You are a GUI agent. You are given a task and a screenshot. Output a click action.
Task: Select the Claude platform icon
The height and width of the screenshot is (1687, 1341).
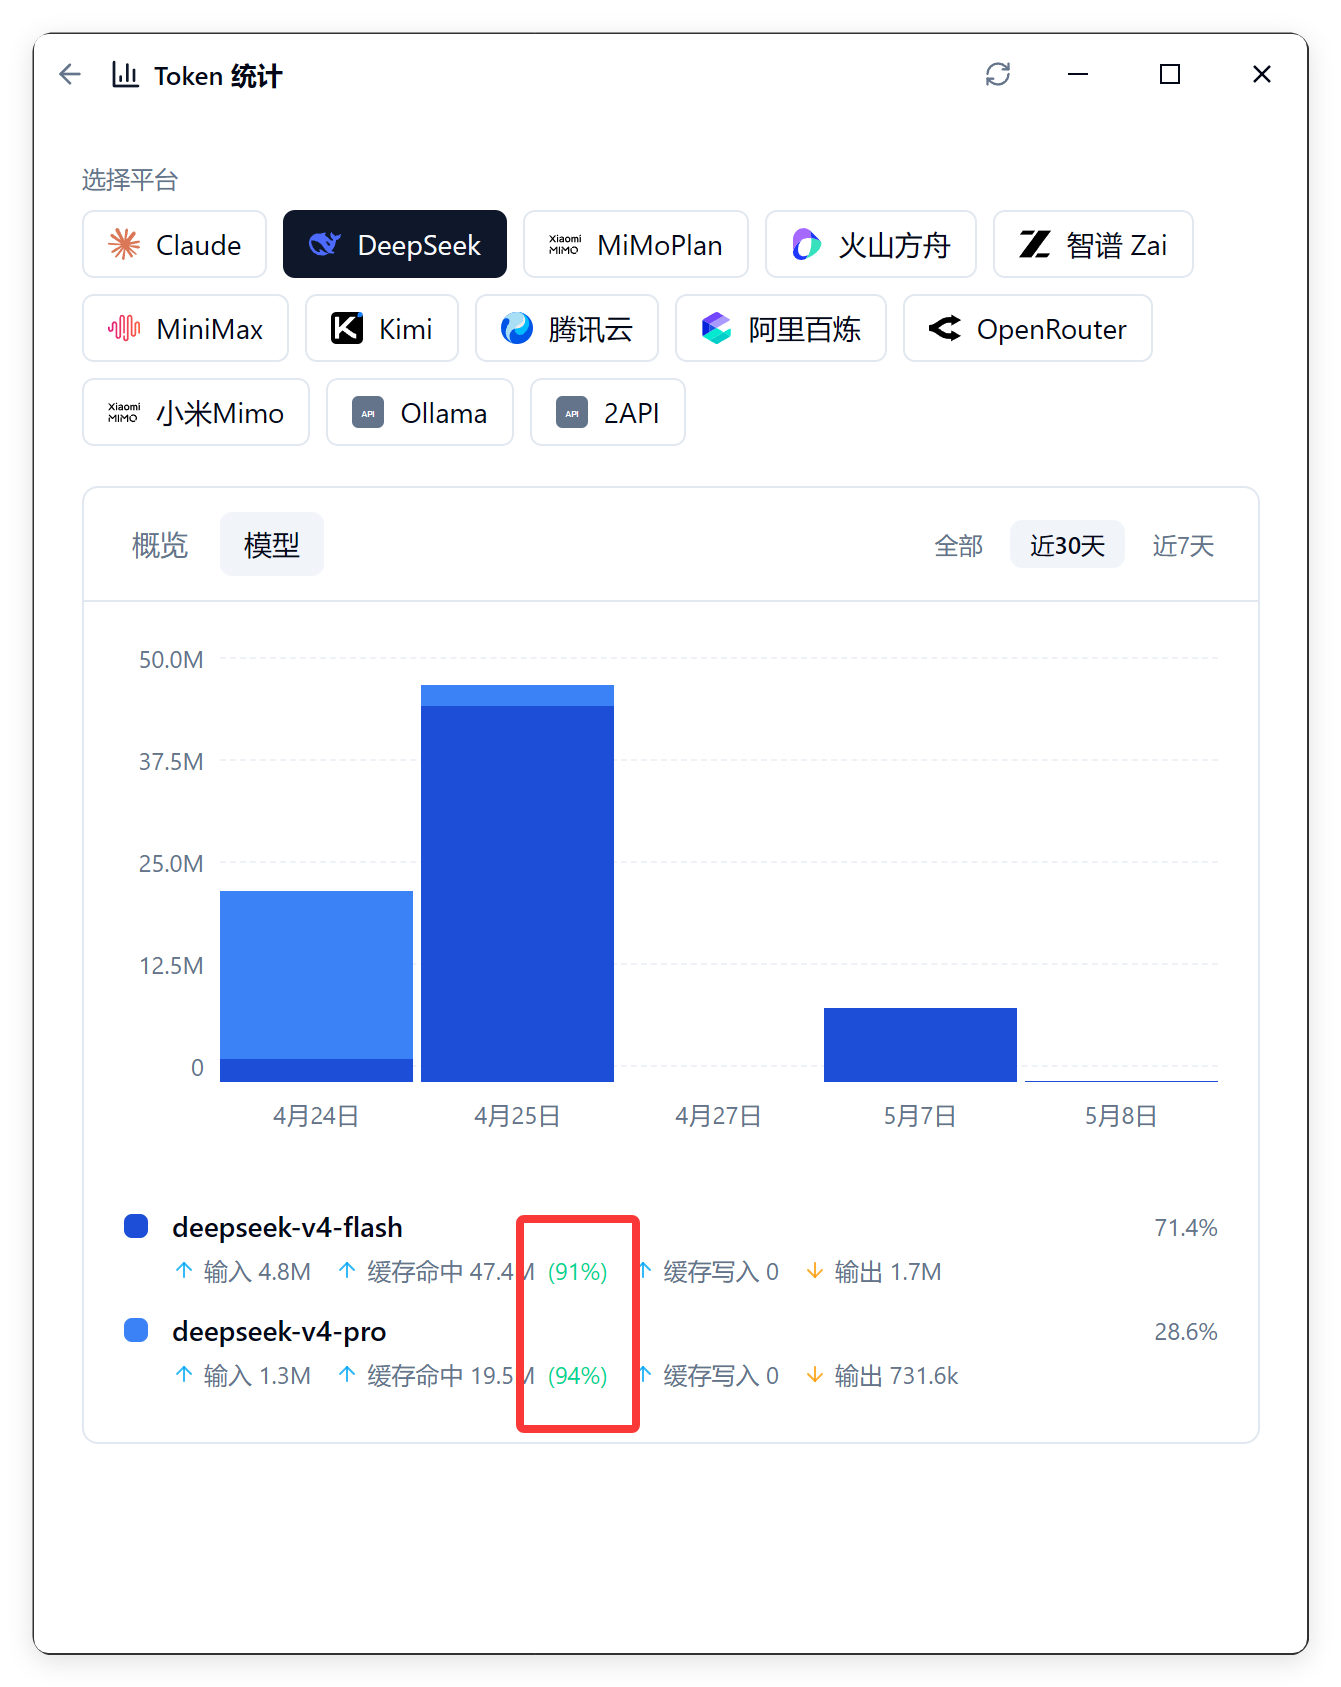click(x=124, y=244)
